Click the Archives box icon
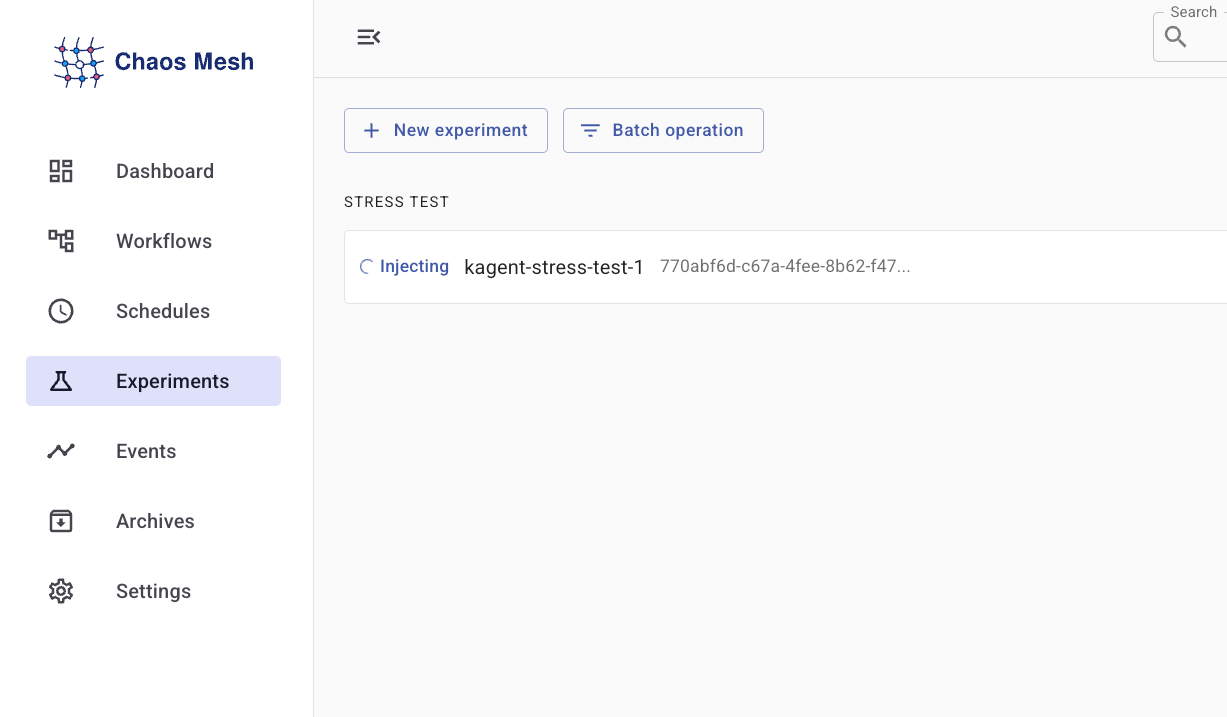 [x=61, y=521]
